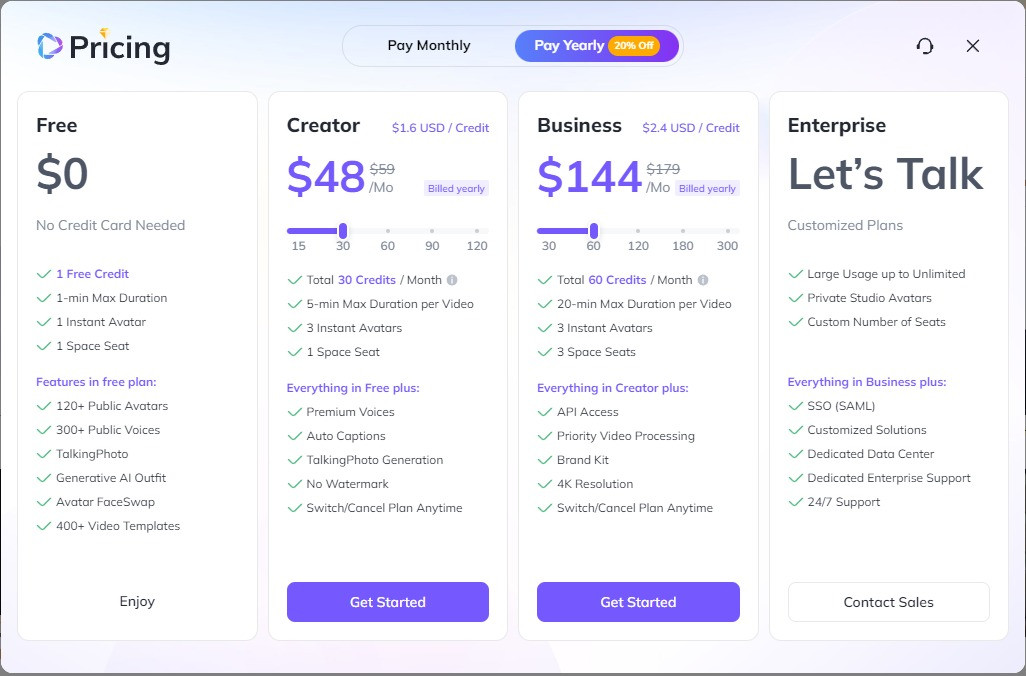Click the Contact Sales button
This screenshot has height=676, width=1026.
click(x=889, y=602)
